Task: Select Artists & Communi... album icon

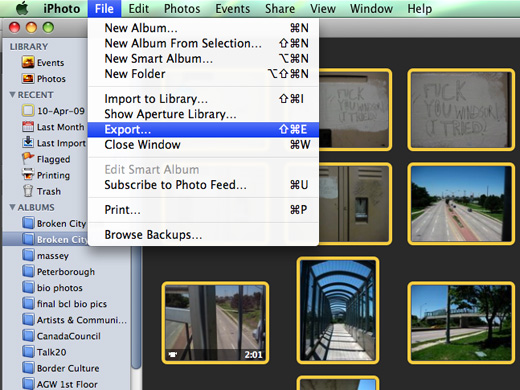Action: pyautogui.click(x=28, y=319)
